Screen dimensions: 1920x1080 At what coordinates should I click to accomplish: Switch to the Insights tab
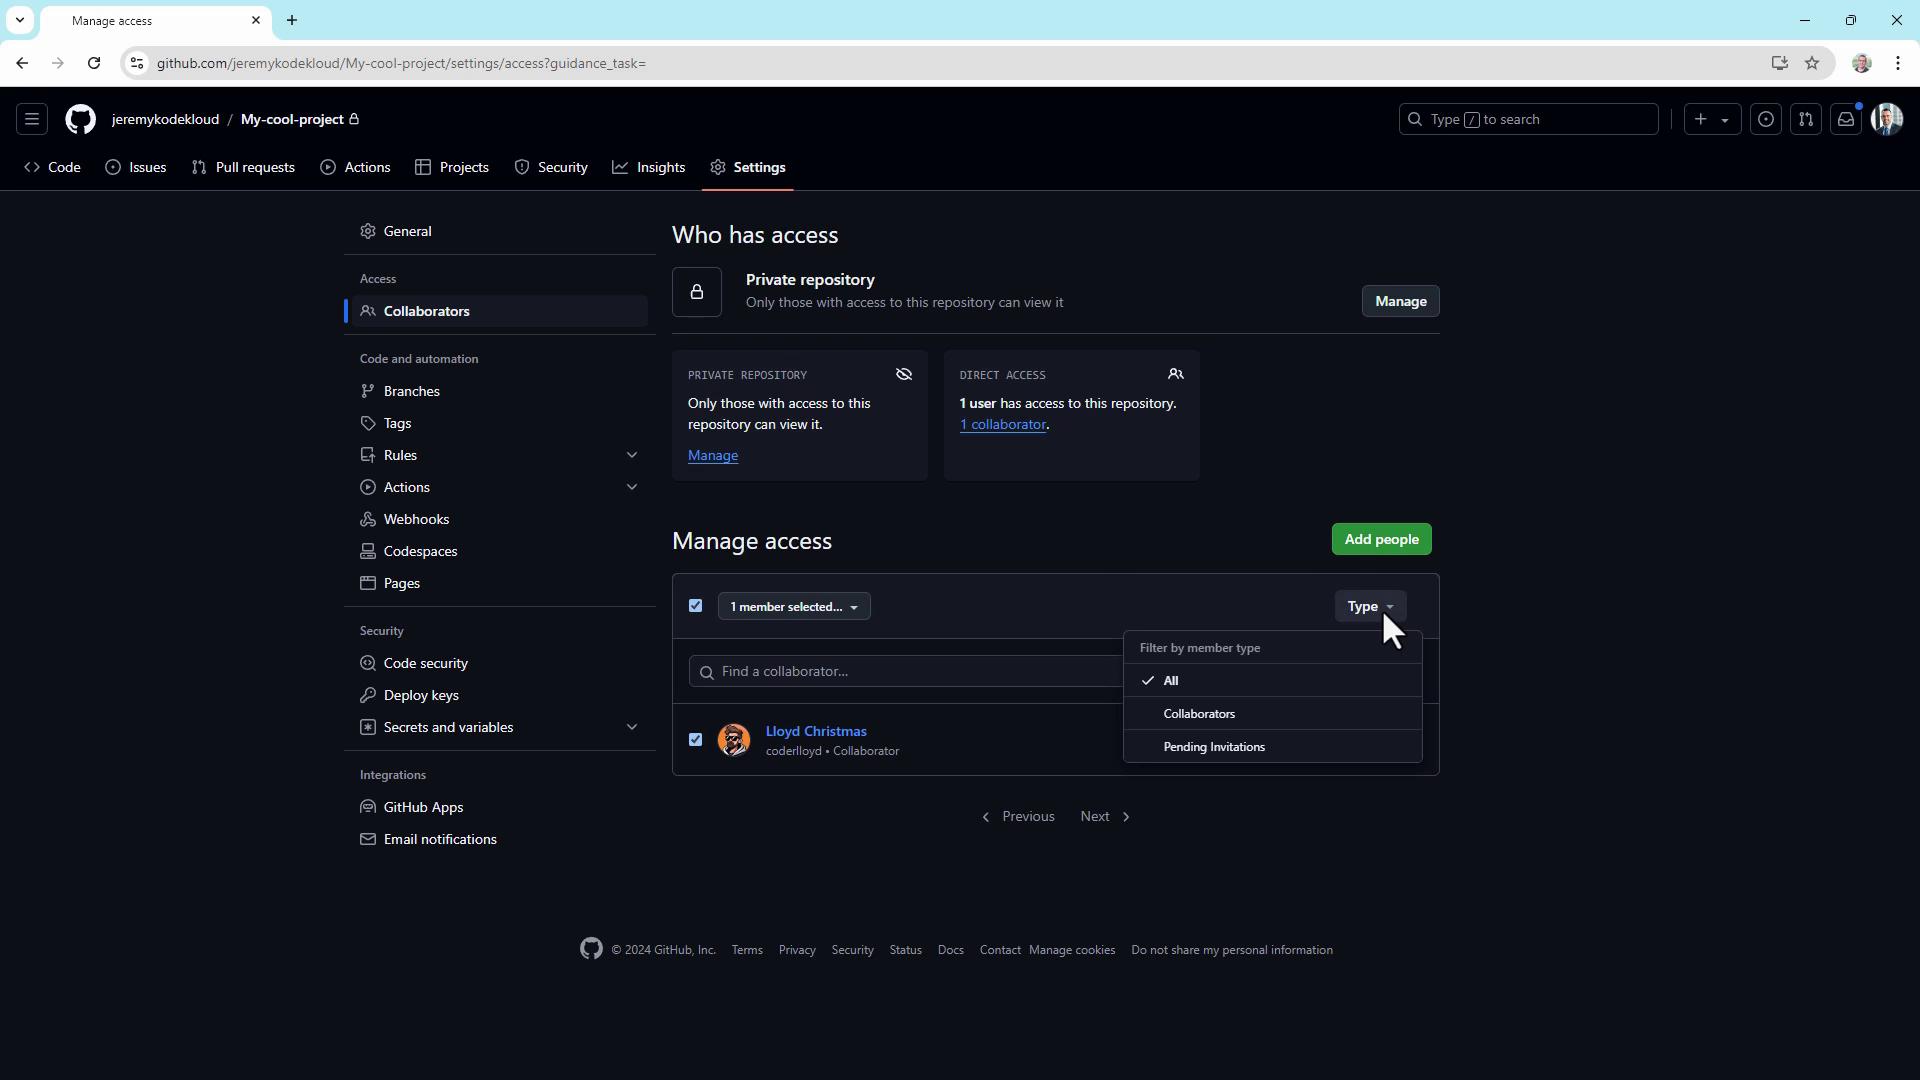[x=649, y=167]
